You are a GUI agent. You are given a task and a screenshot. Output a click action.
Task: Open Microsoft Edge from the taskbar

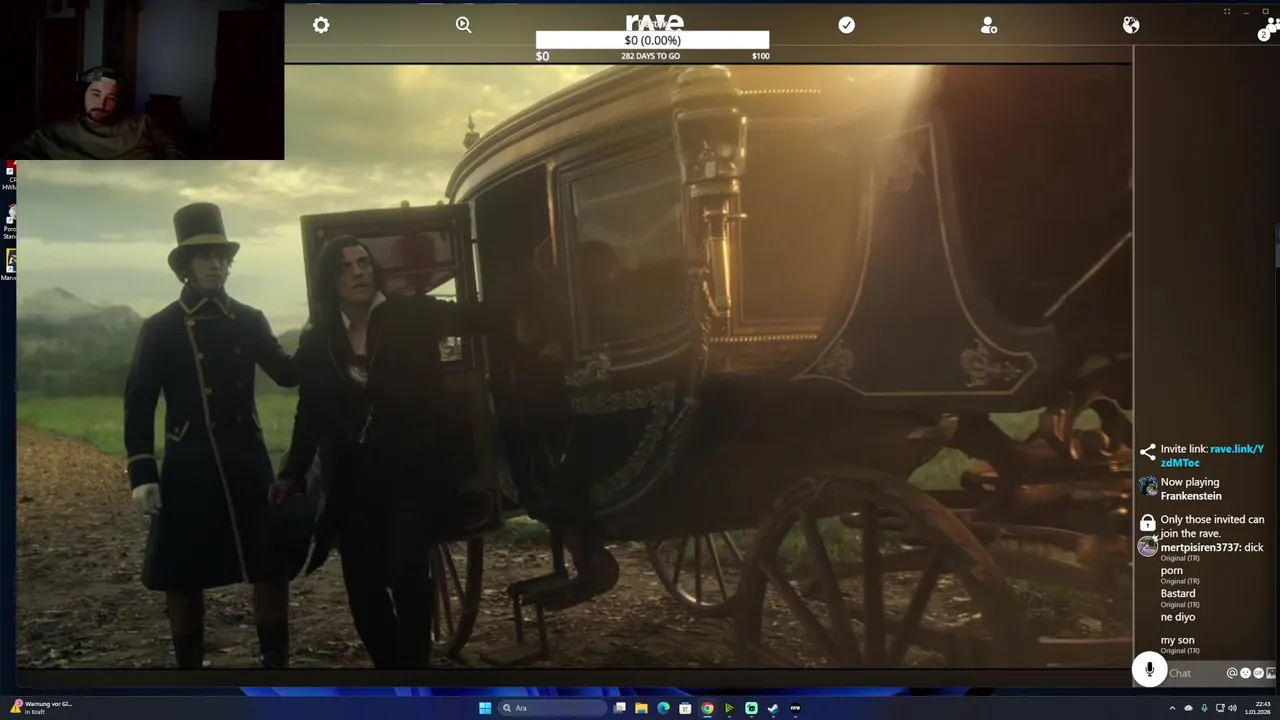tap(663, 708)
